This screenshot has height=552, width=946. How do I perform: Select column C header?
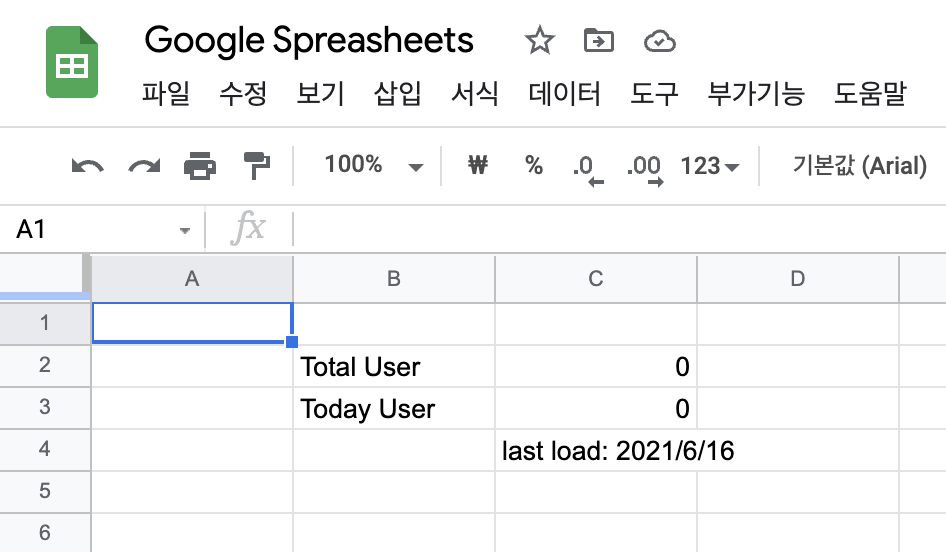(596, 279)
